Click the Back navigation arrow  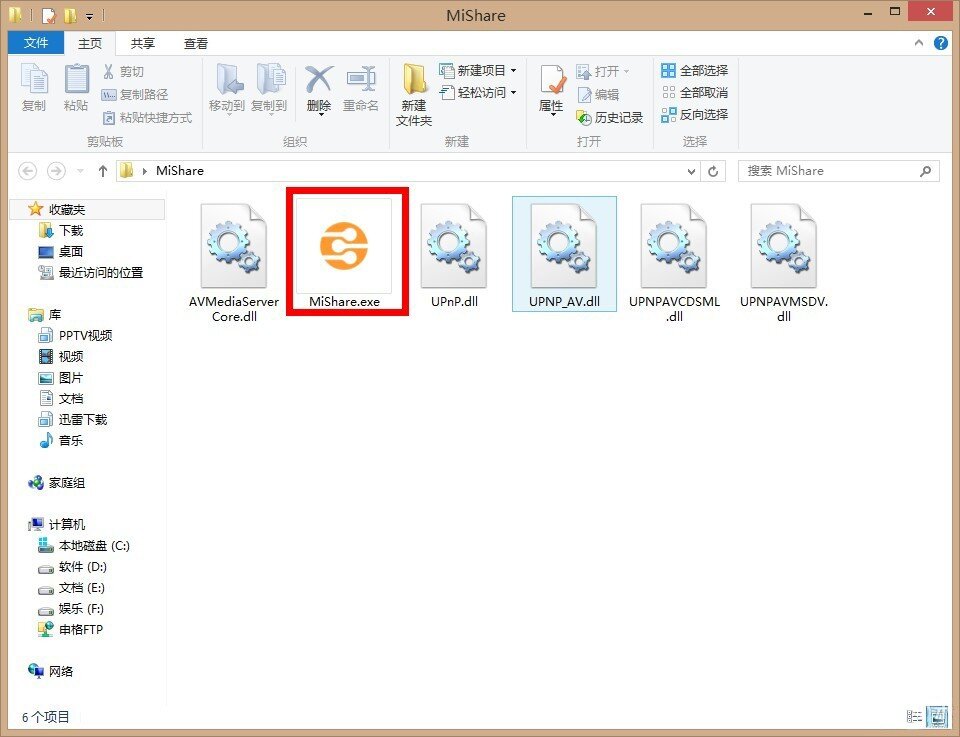[28, 171]
